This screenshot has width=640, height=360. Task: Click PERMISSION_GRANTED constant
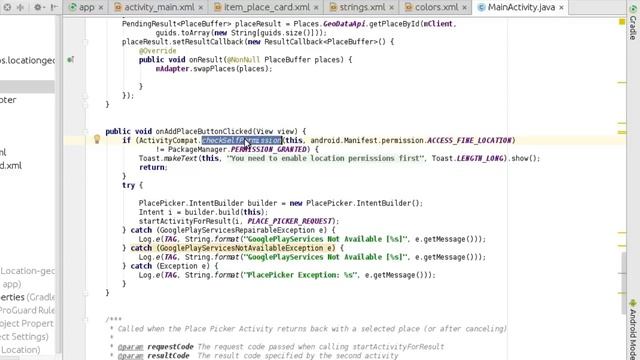269,149
